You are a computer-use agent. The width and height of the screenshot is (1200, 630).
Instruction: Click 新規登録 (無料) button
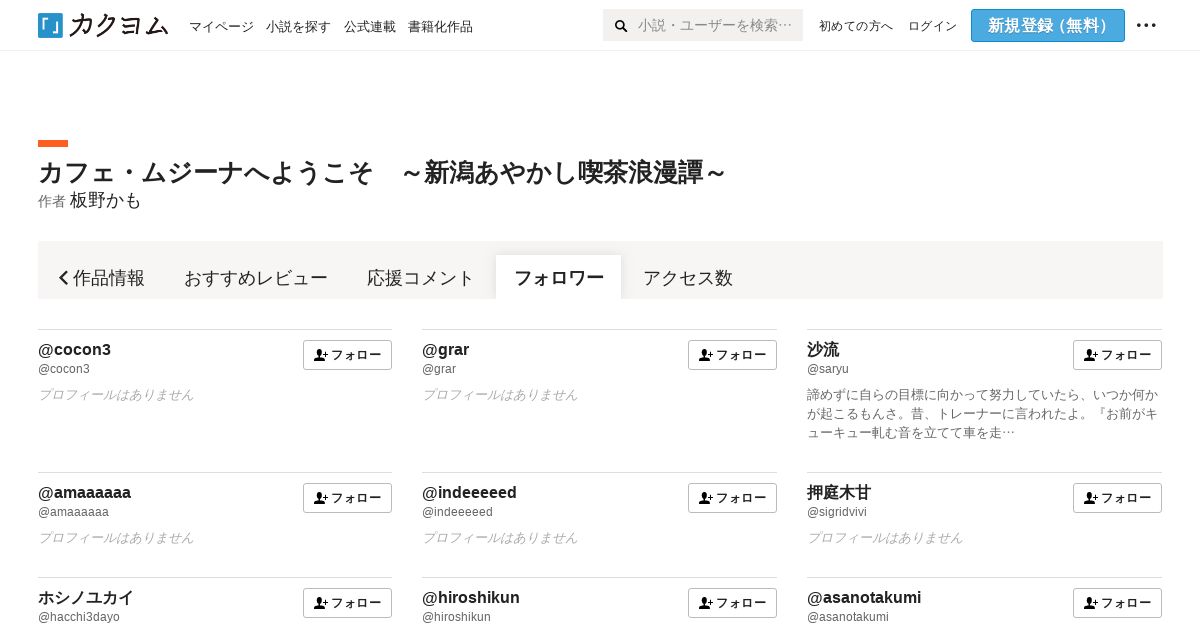click(1047, 26)
